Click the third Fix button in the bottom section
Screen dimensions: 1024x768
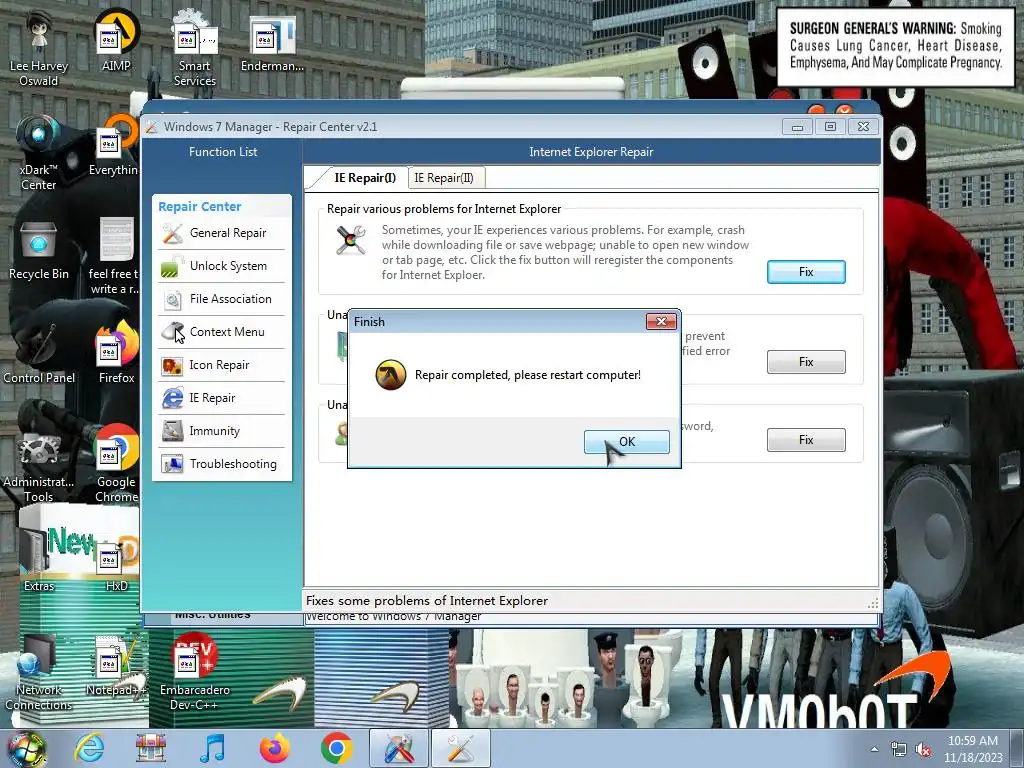806,440
